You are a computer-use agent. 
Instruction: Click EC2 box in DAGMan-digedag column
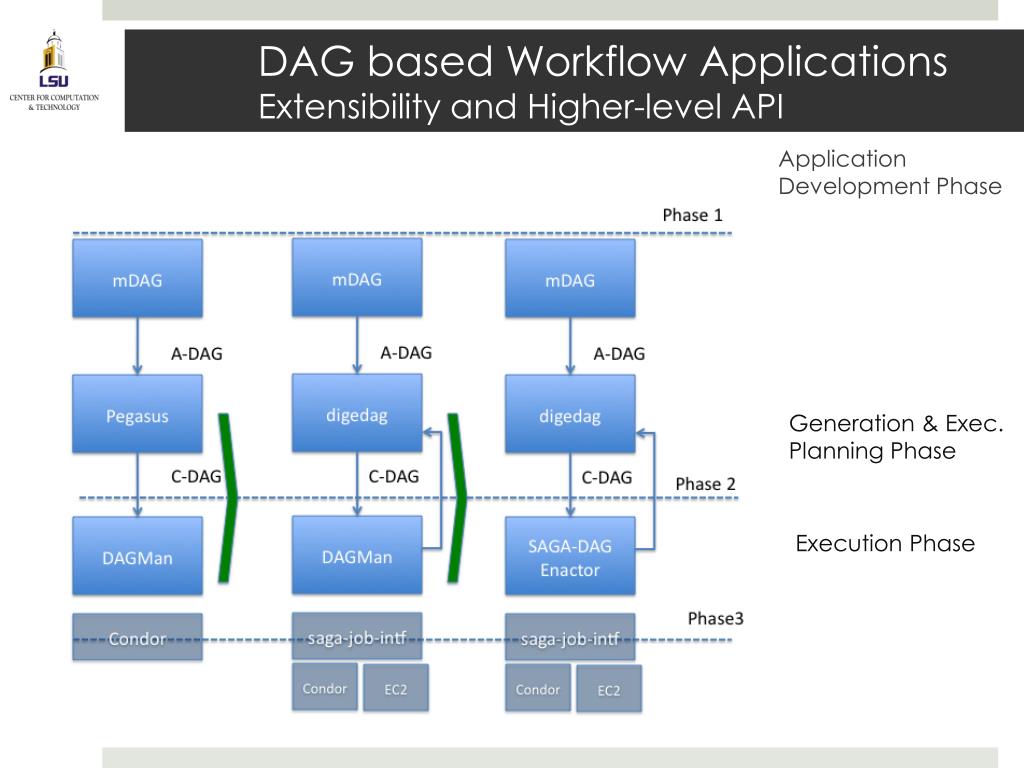pos(396,688)
